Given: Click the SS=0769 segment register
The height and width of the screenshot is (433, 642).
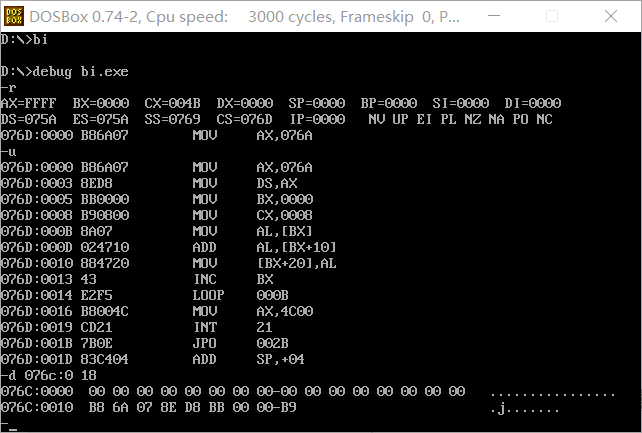Looking at the screenshot, I should (172, 119).
